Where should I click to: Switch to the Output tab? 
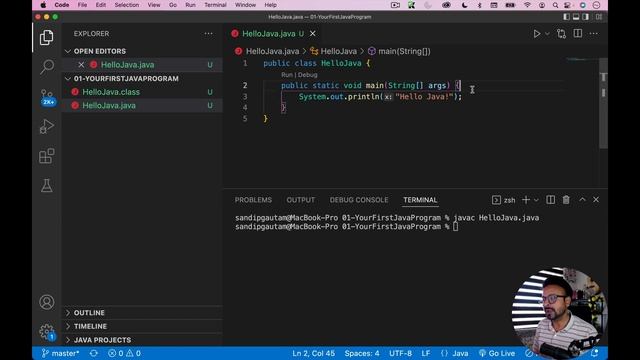300,200
